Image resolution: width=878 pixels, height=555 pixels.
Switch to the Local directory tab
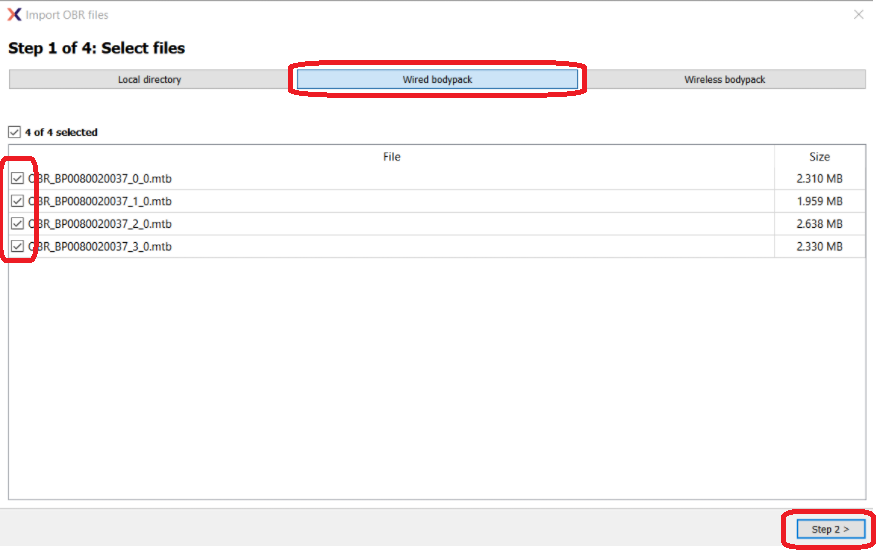150,79
